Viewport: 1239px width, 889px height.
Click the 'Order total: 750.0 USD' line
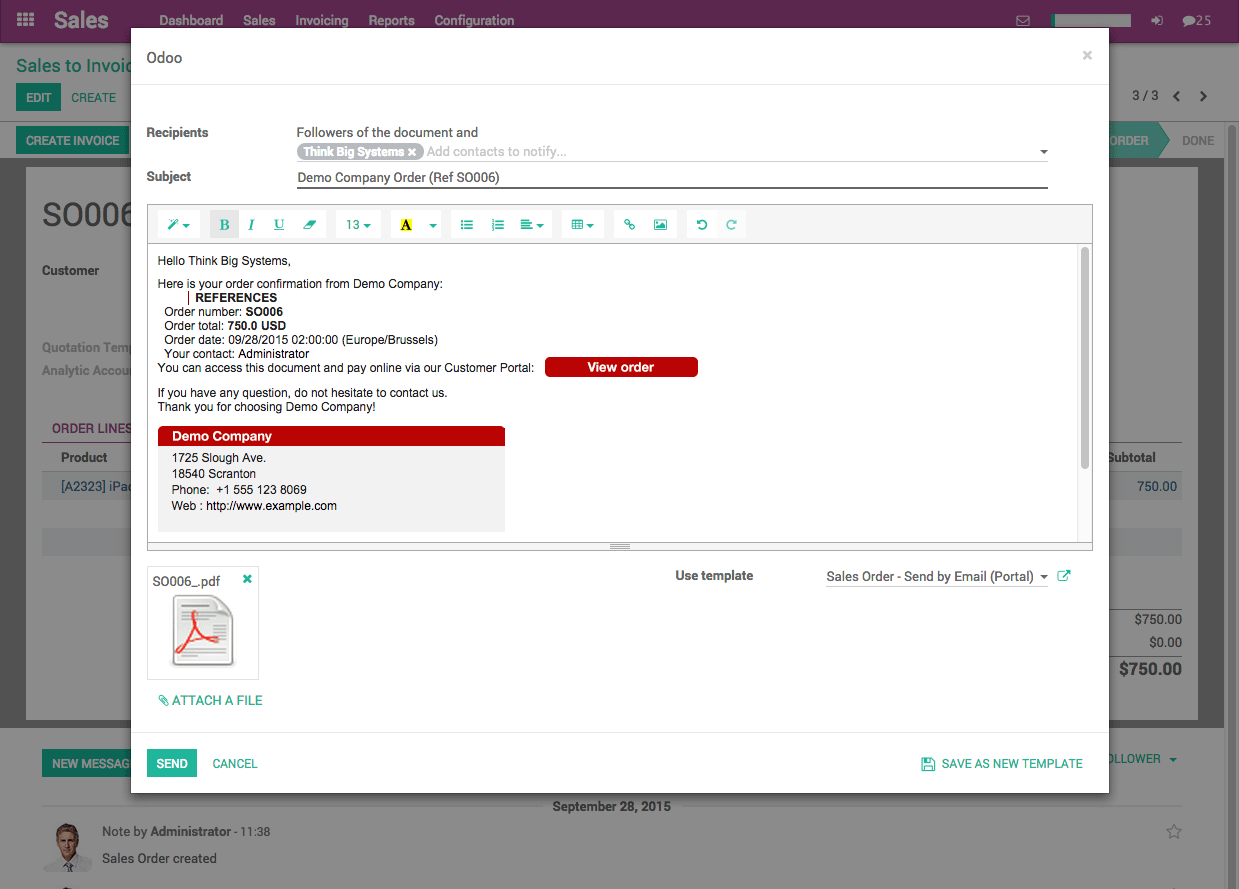coord(225,325)
